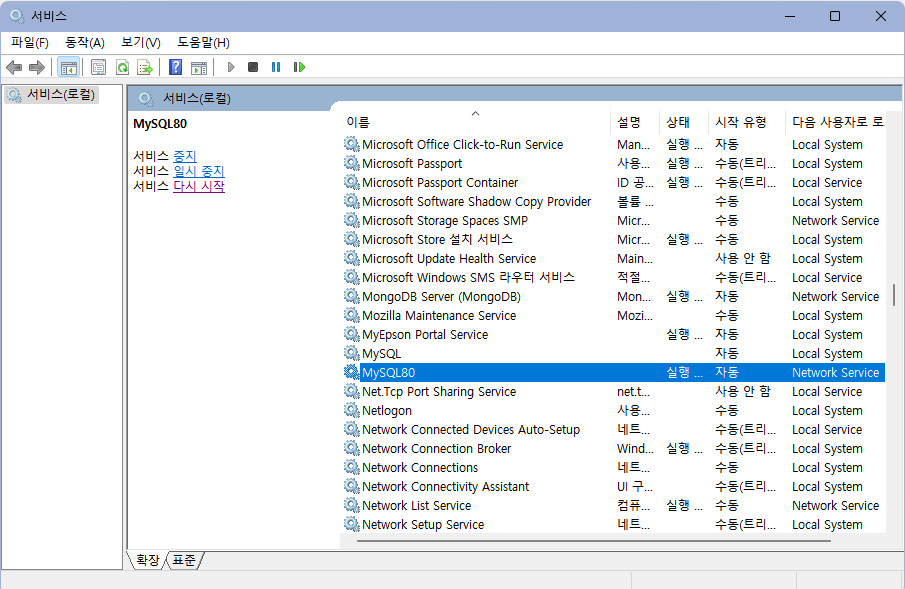Select Mozilla Maintenance Service row
This screenshot has height=589, width=905.
pos(614,315)
